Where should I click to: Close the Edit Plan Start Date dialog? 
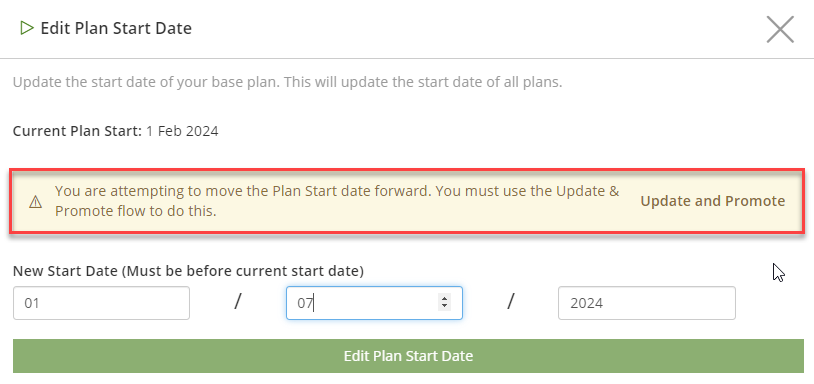click(x=780, y=29)
